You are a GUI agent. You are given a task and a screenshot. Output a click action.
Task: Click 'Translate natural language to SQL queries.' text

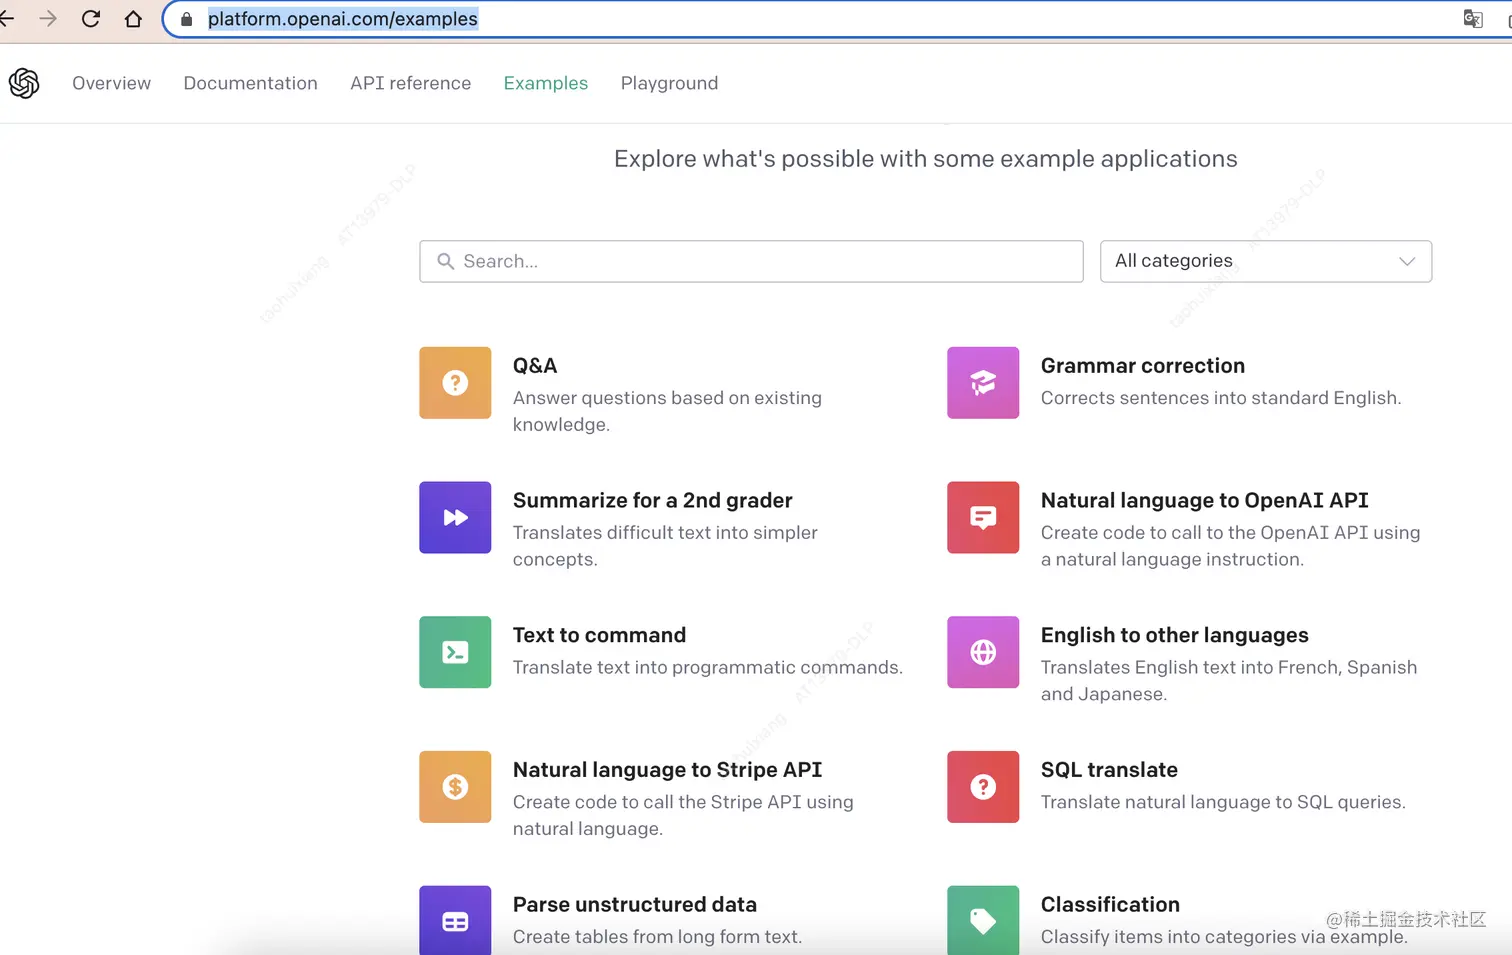(x=1223, y=802)
